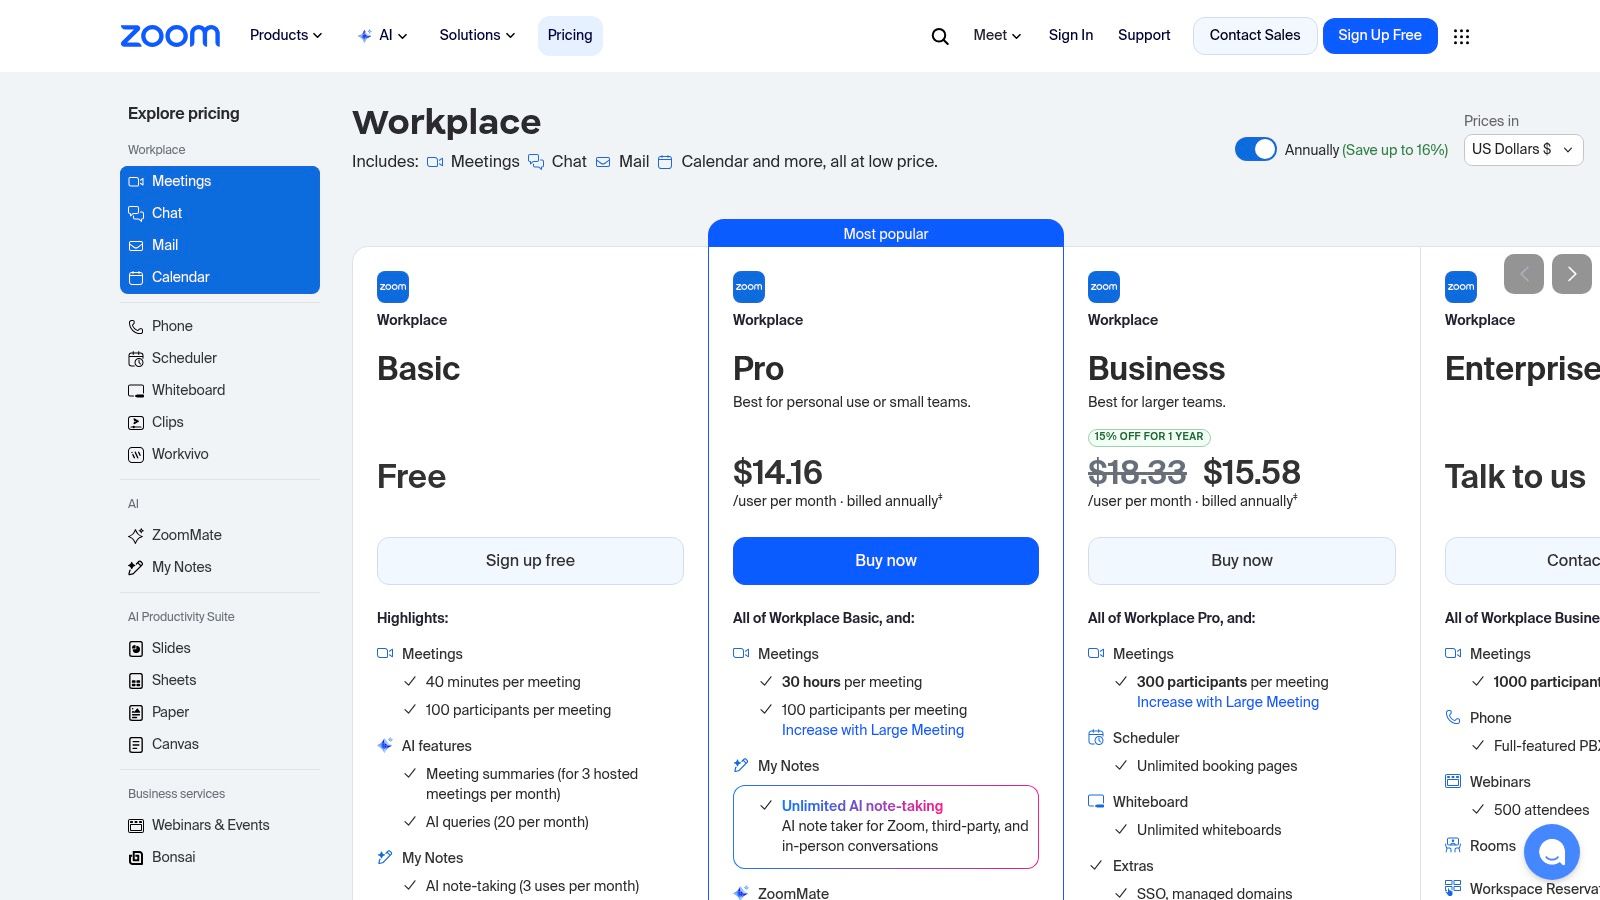This screenshot has width=1600, height=900.
Task: Click Unlimited whiteboards feature text
Action: click(x=1209, y=830)
